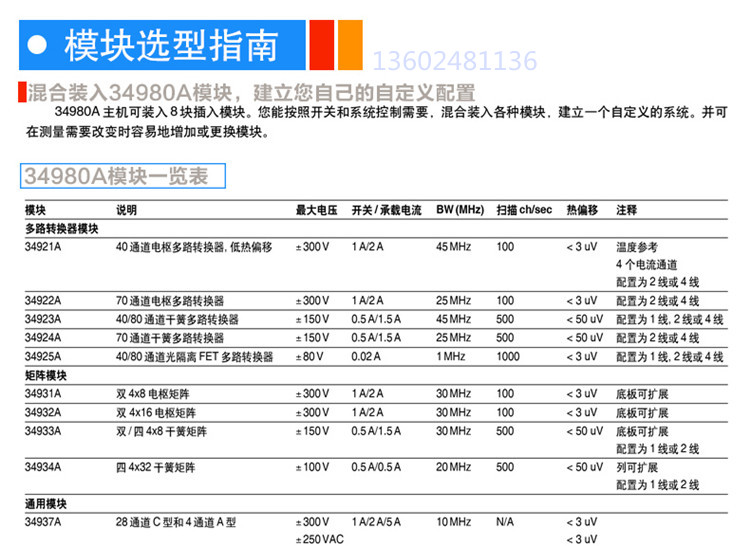The width and height of the screenshot is (750, 546).
Task: Click the 0.5 A/0.5 A current value
Action: click(x=376, y=467)
